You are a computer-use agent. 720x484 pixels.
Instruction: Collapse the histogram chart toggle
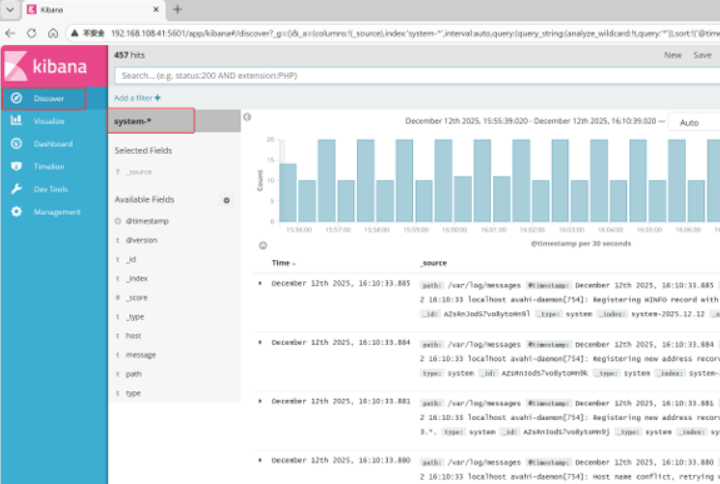[x=263, y=246]
